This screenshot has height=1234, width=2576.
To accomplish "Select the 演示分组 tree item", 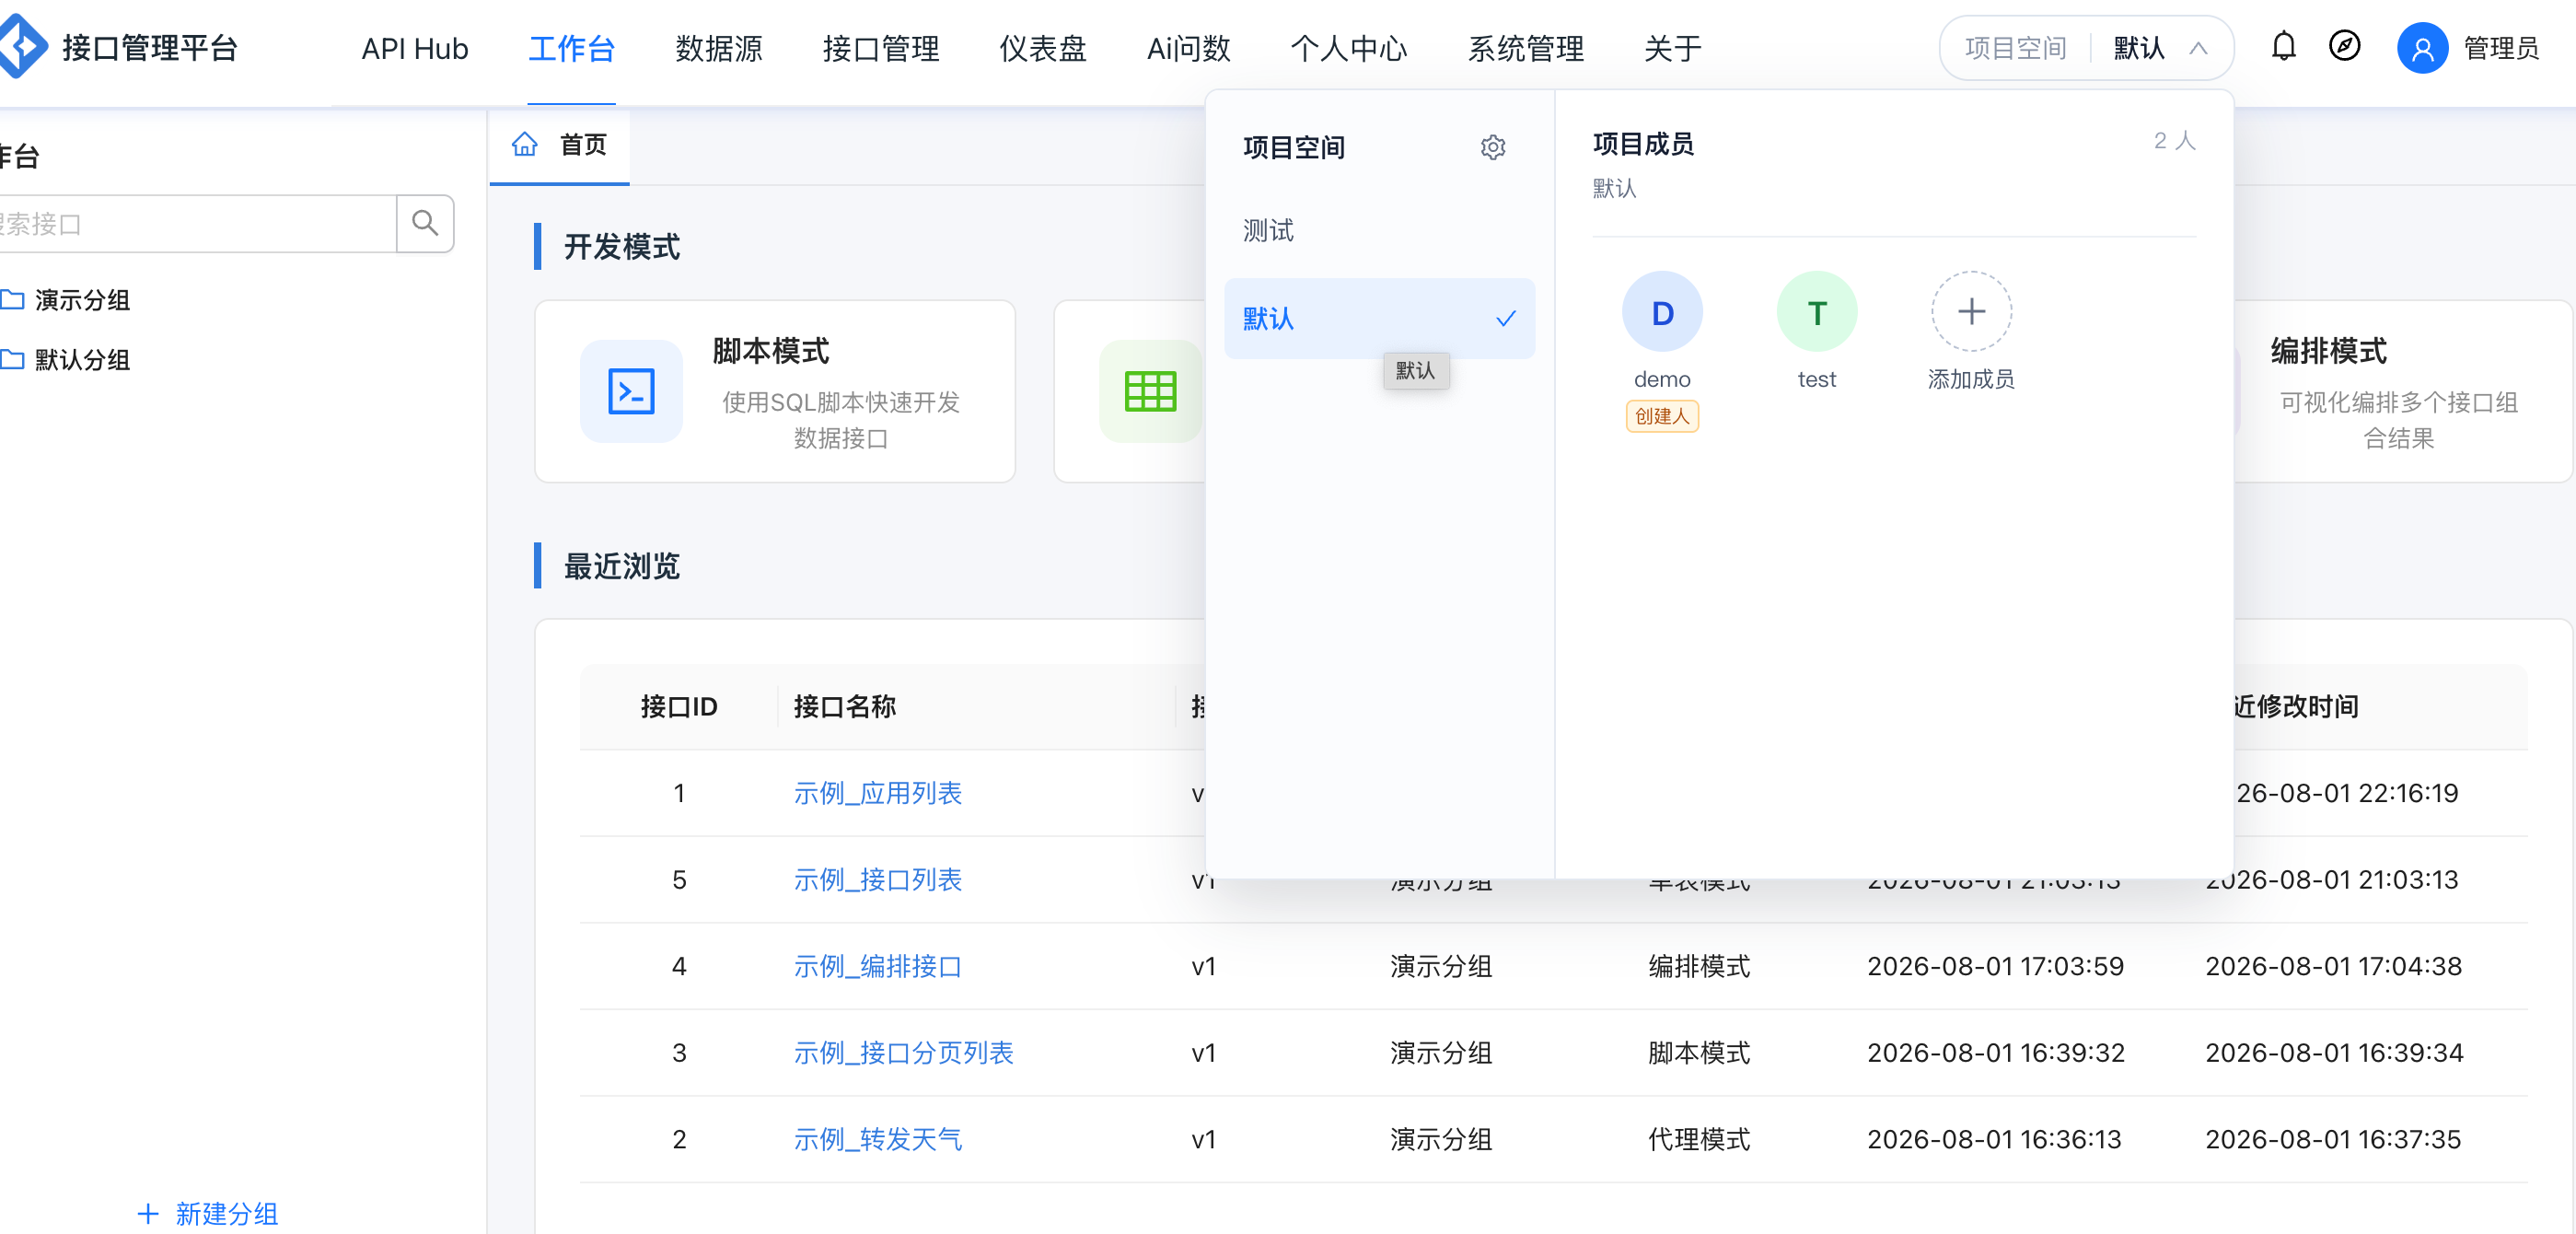I will point(82,300).
